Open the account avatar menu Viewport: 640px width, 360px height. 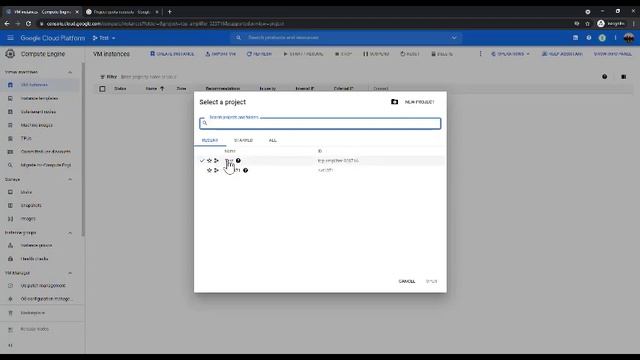[x=629, y=38]
